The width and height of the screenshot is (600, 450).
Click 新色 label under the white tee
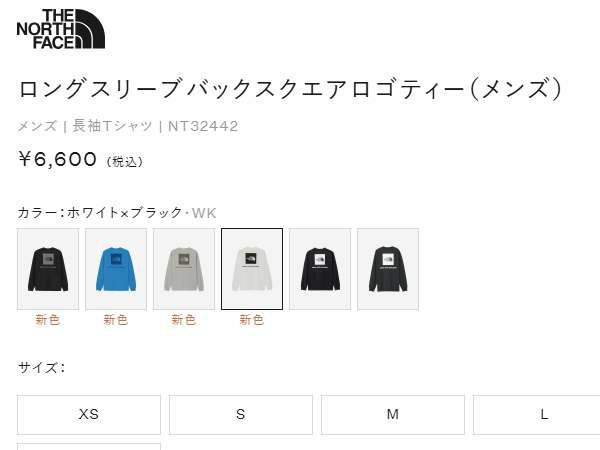pos(252,320)
